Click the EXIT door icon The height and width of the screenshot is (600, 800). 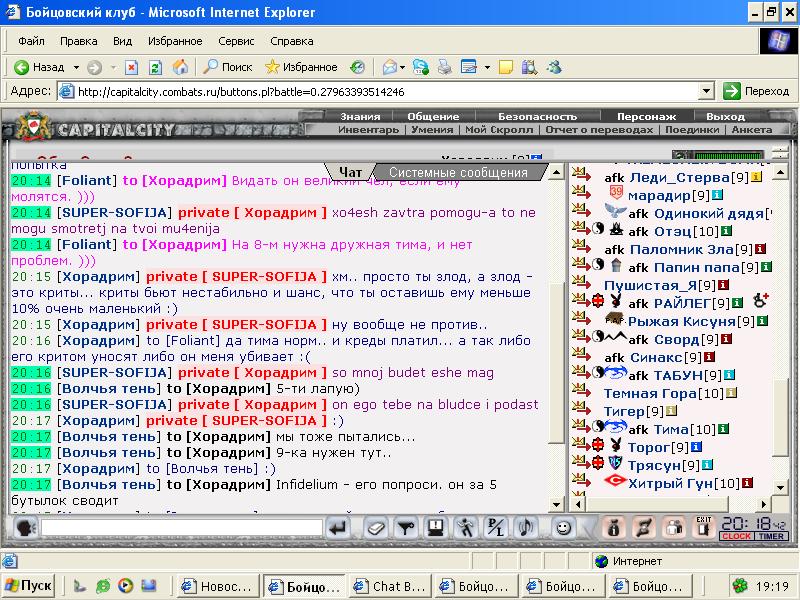click(704, 527)
